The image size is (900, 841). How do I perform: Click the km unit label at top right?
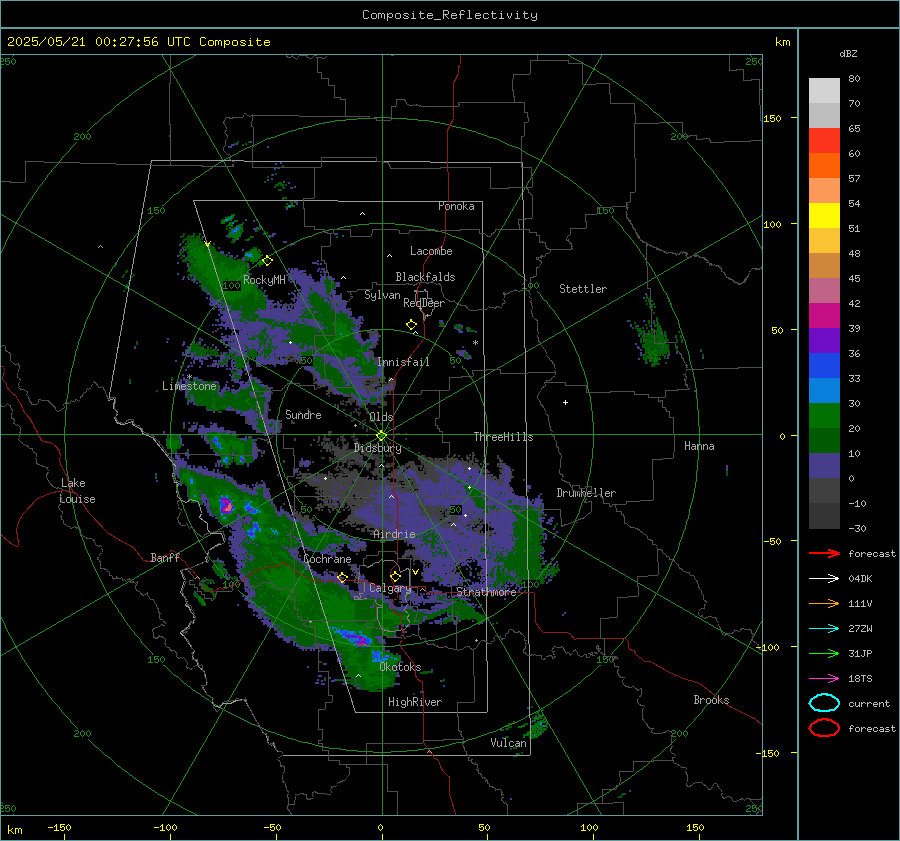pos(782,42)
